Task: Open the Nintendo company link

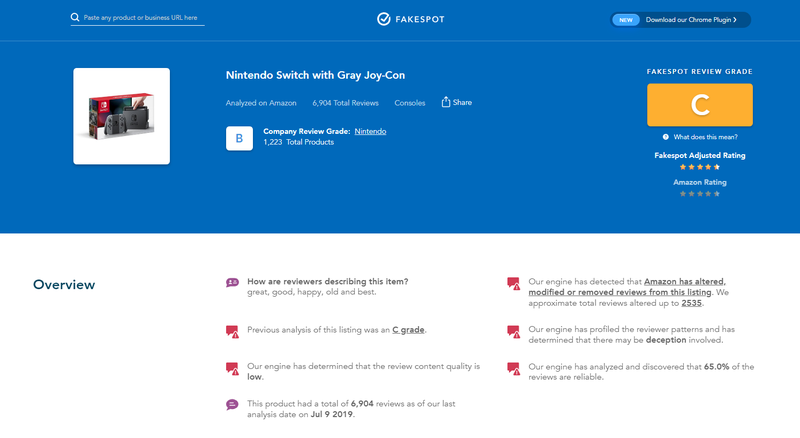Action: [370, 131]
